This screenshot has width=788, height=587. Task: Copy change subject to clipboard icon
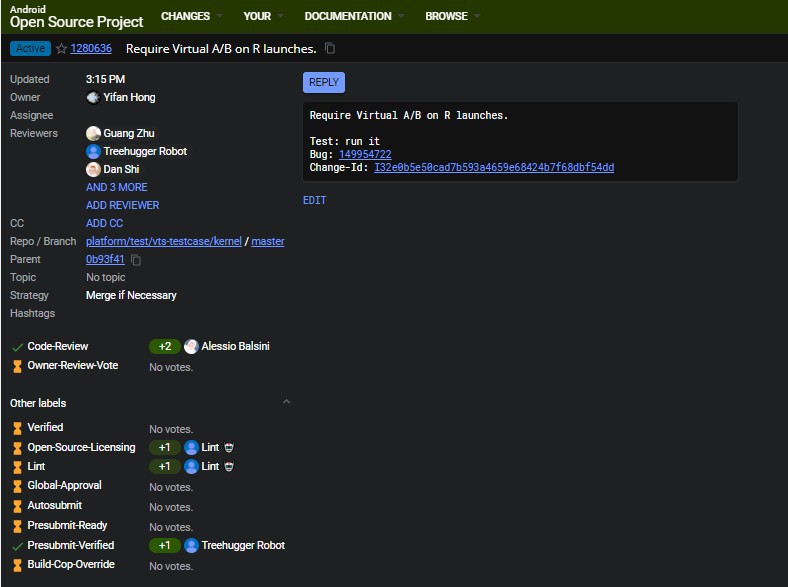tap(330, 48)
